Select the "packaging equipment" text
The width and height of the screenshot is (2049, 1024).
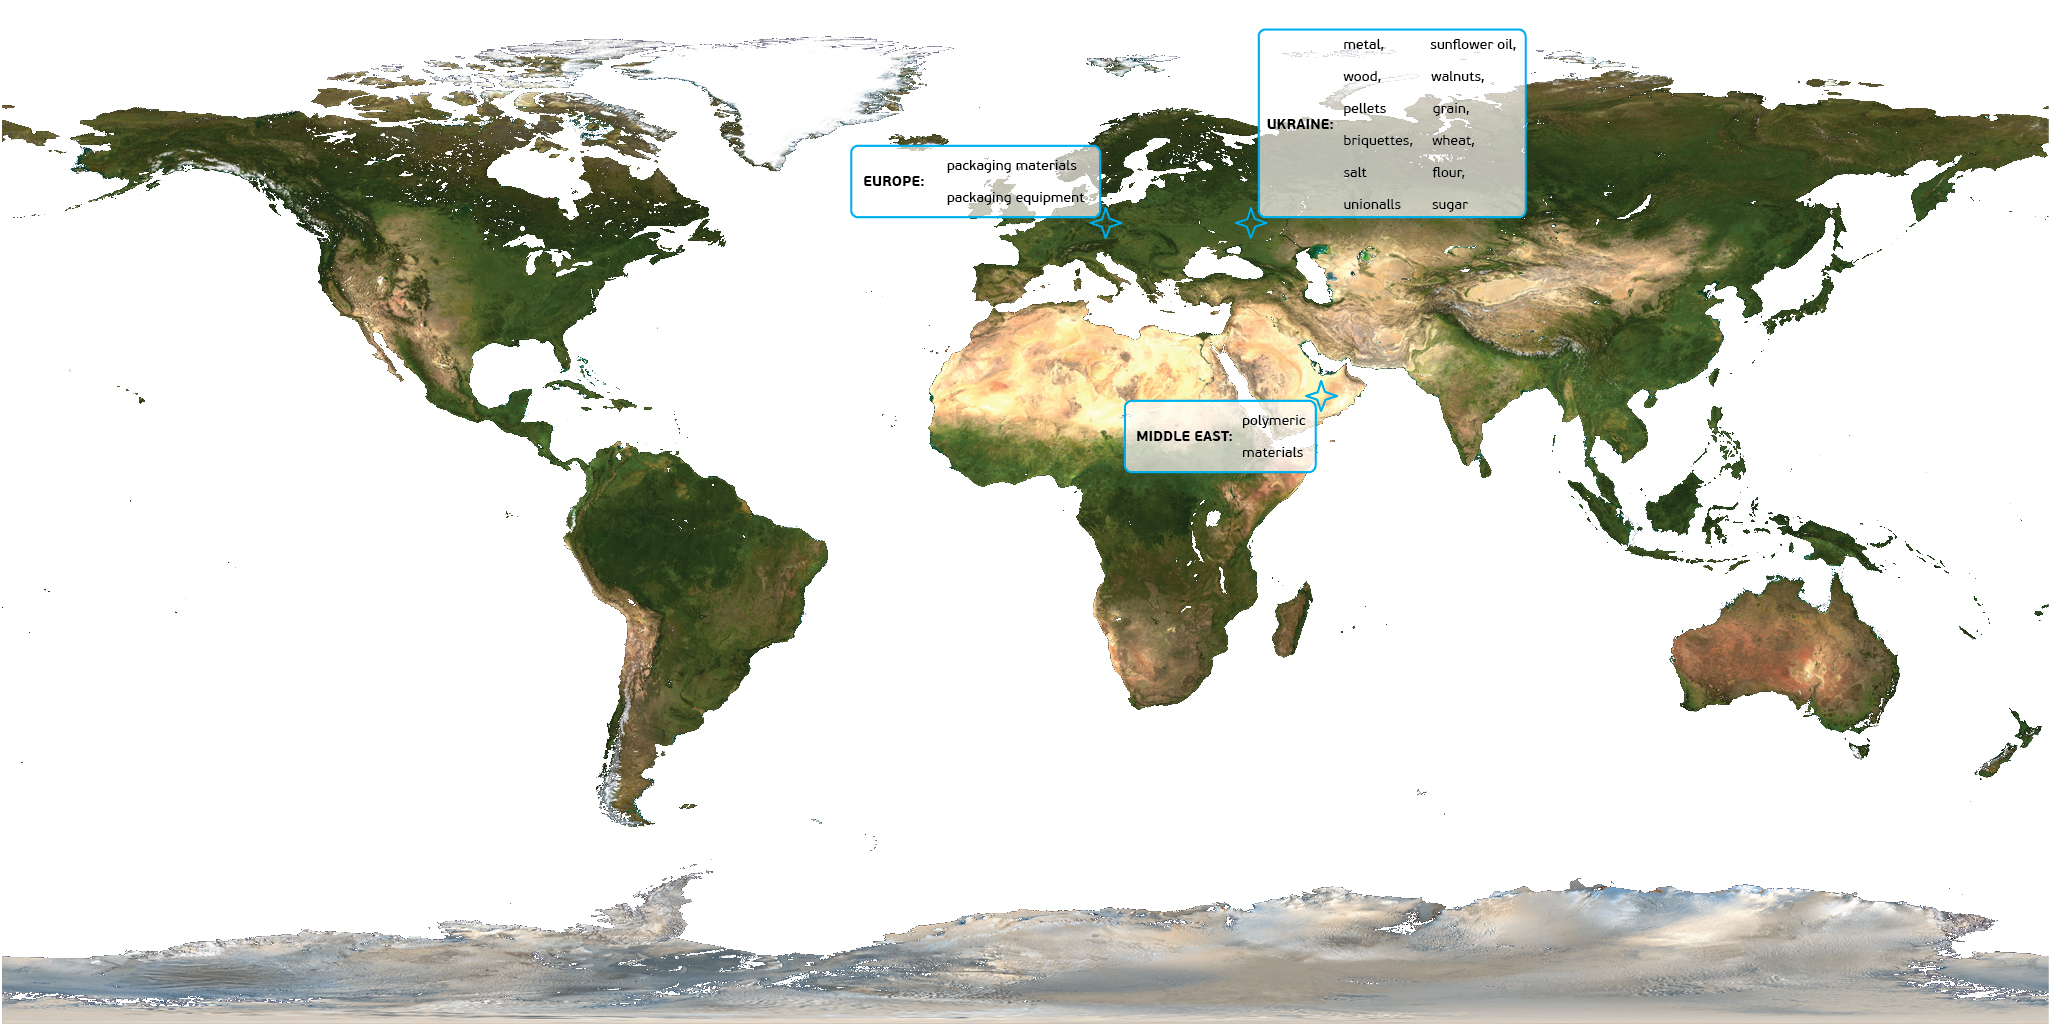click(x=1015, y=198)
